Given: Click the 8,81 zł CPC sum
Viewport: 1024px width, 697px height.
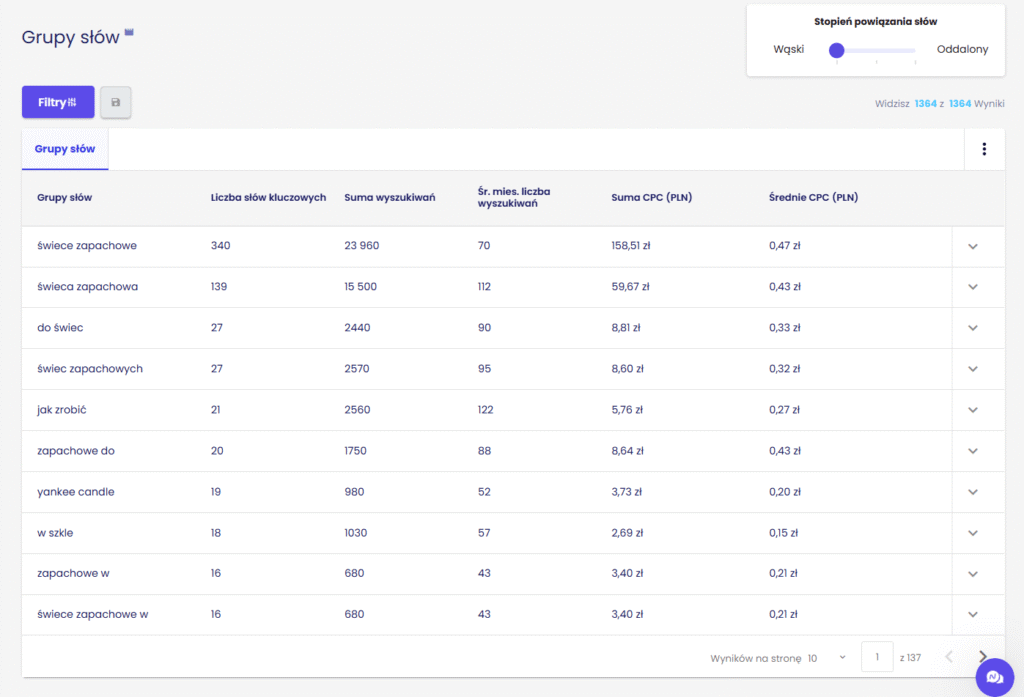Looking at the screenshot, I should tap(626, 328).
